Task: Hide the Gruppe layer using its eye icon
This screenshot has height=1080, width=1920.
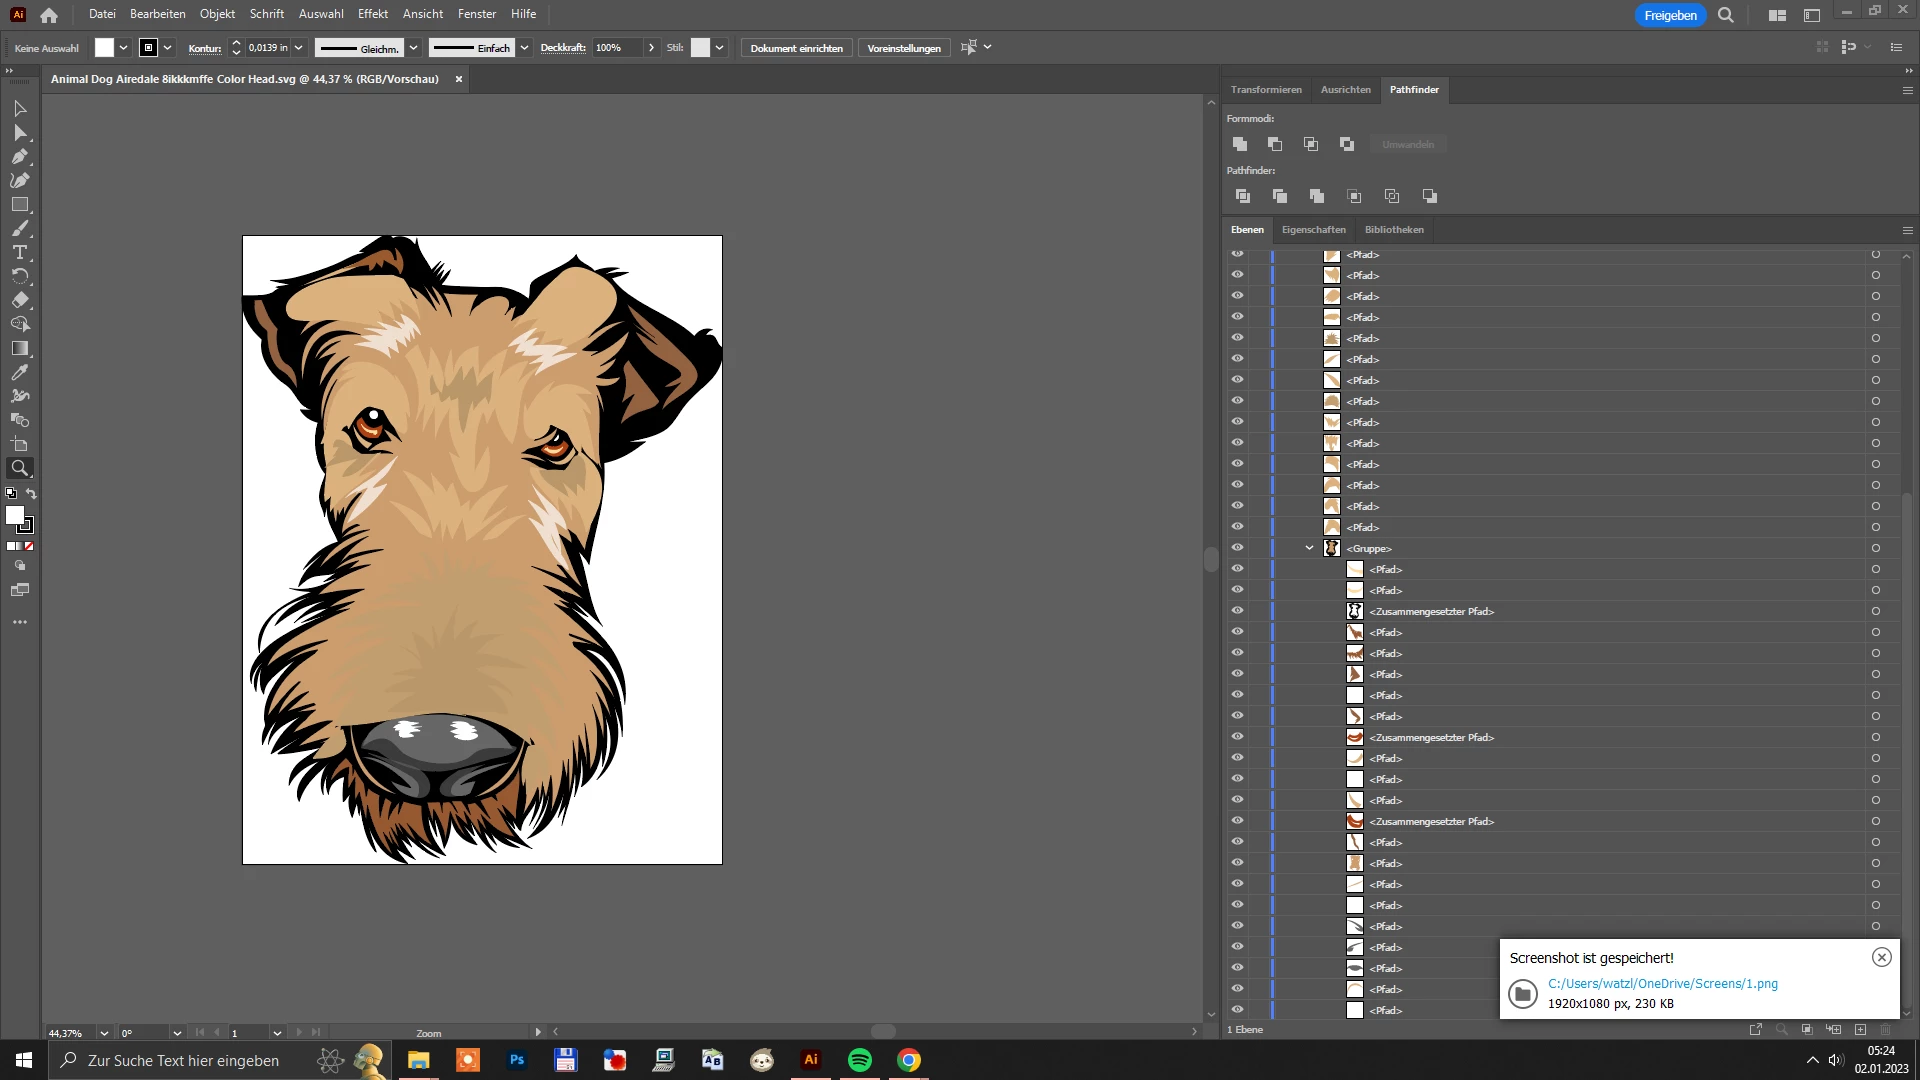Action: (x=1237, y=548)
